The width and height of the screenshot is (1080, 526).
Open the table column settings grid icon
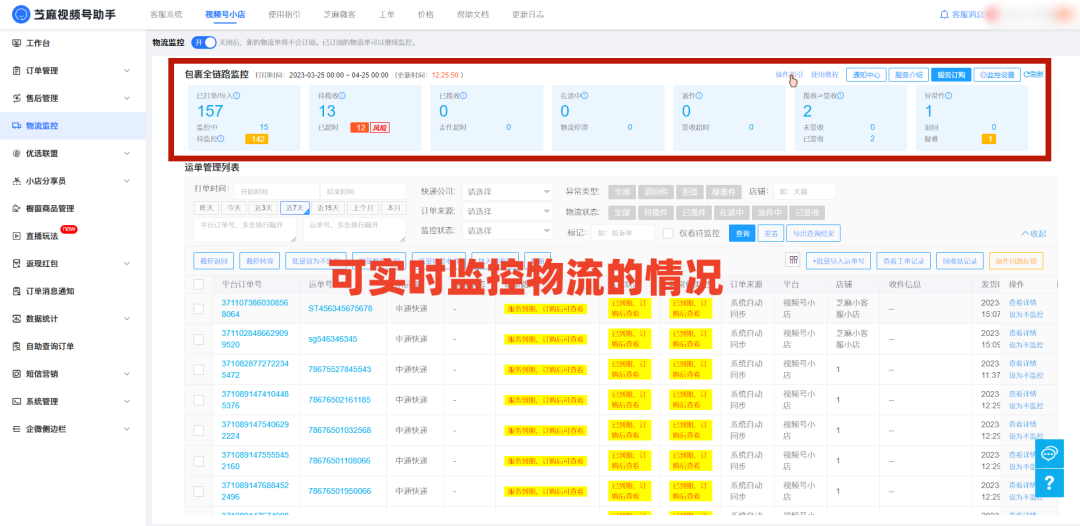pos(793,260)
